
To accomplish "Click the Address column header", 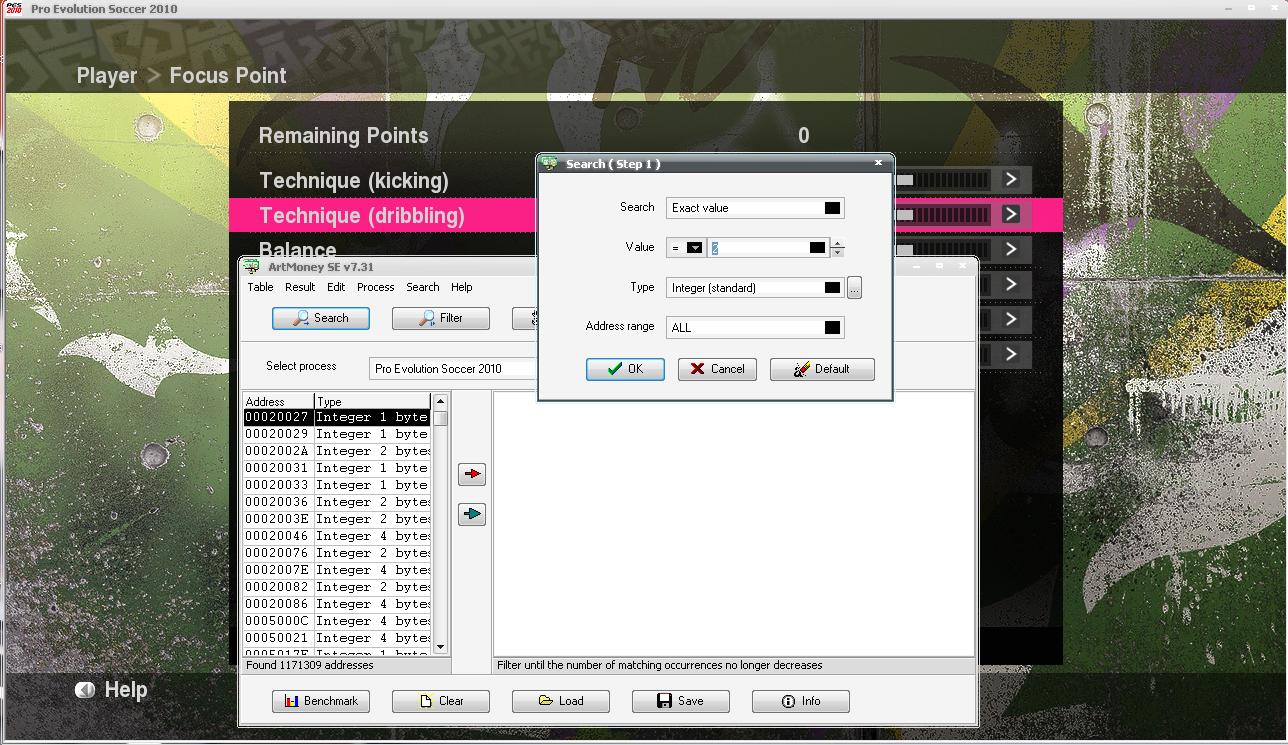I will pos(279,401).
